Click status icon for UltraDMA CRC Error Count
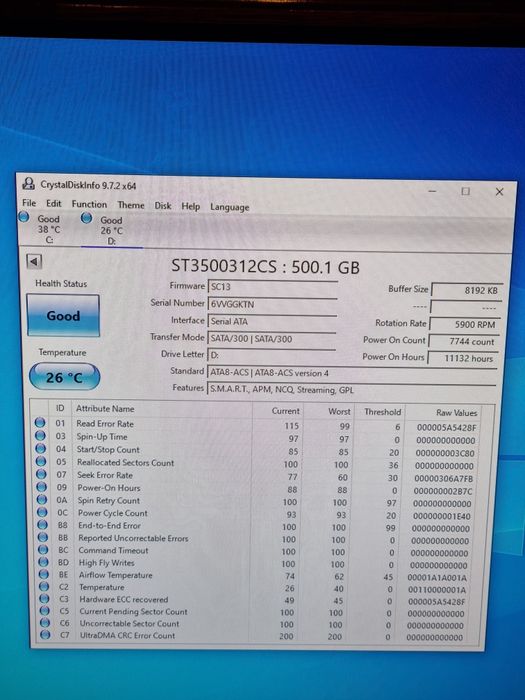Viewport: 525px width, 700px height. [45, 635]
